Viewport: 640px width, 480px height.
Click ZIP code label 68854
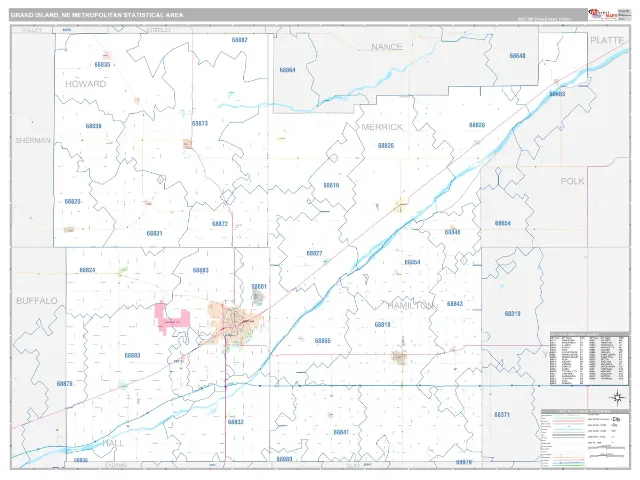tap(412, 262)
